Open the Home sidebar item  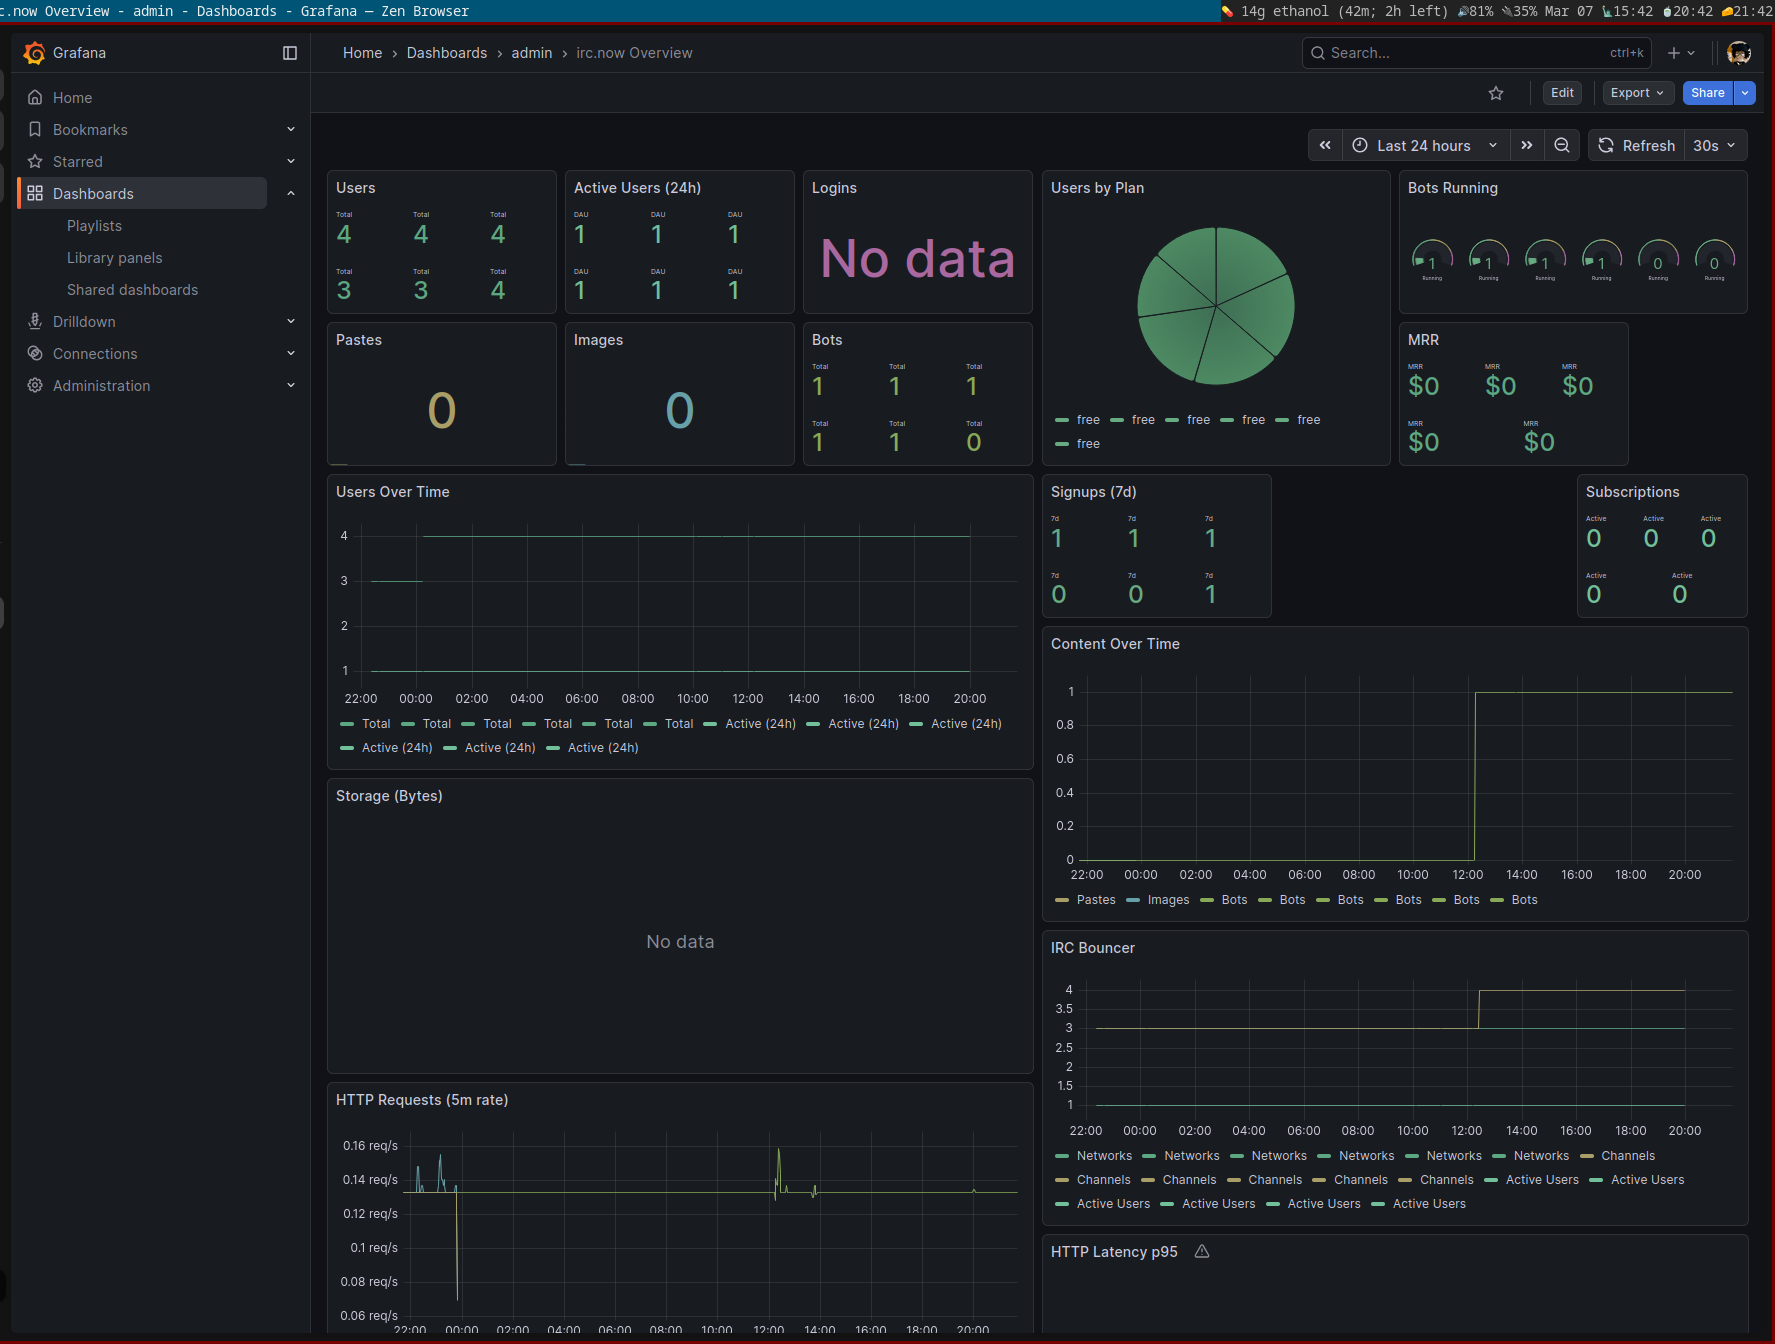(72, 98)
